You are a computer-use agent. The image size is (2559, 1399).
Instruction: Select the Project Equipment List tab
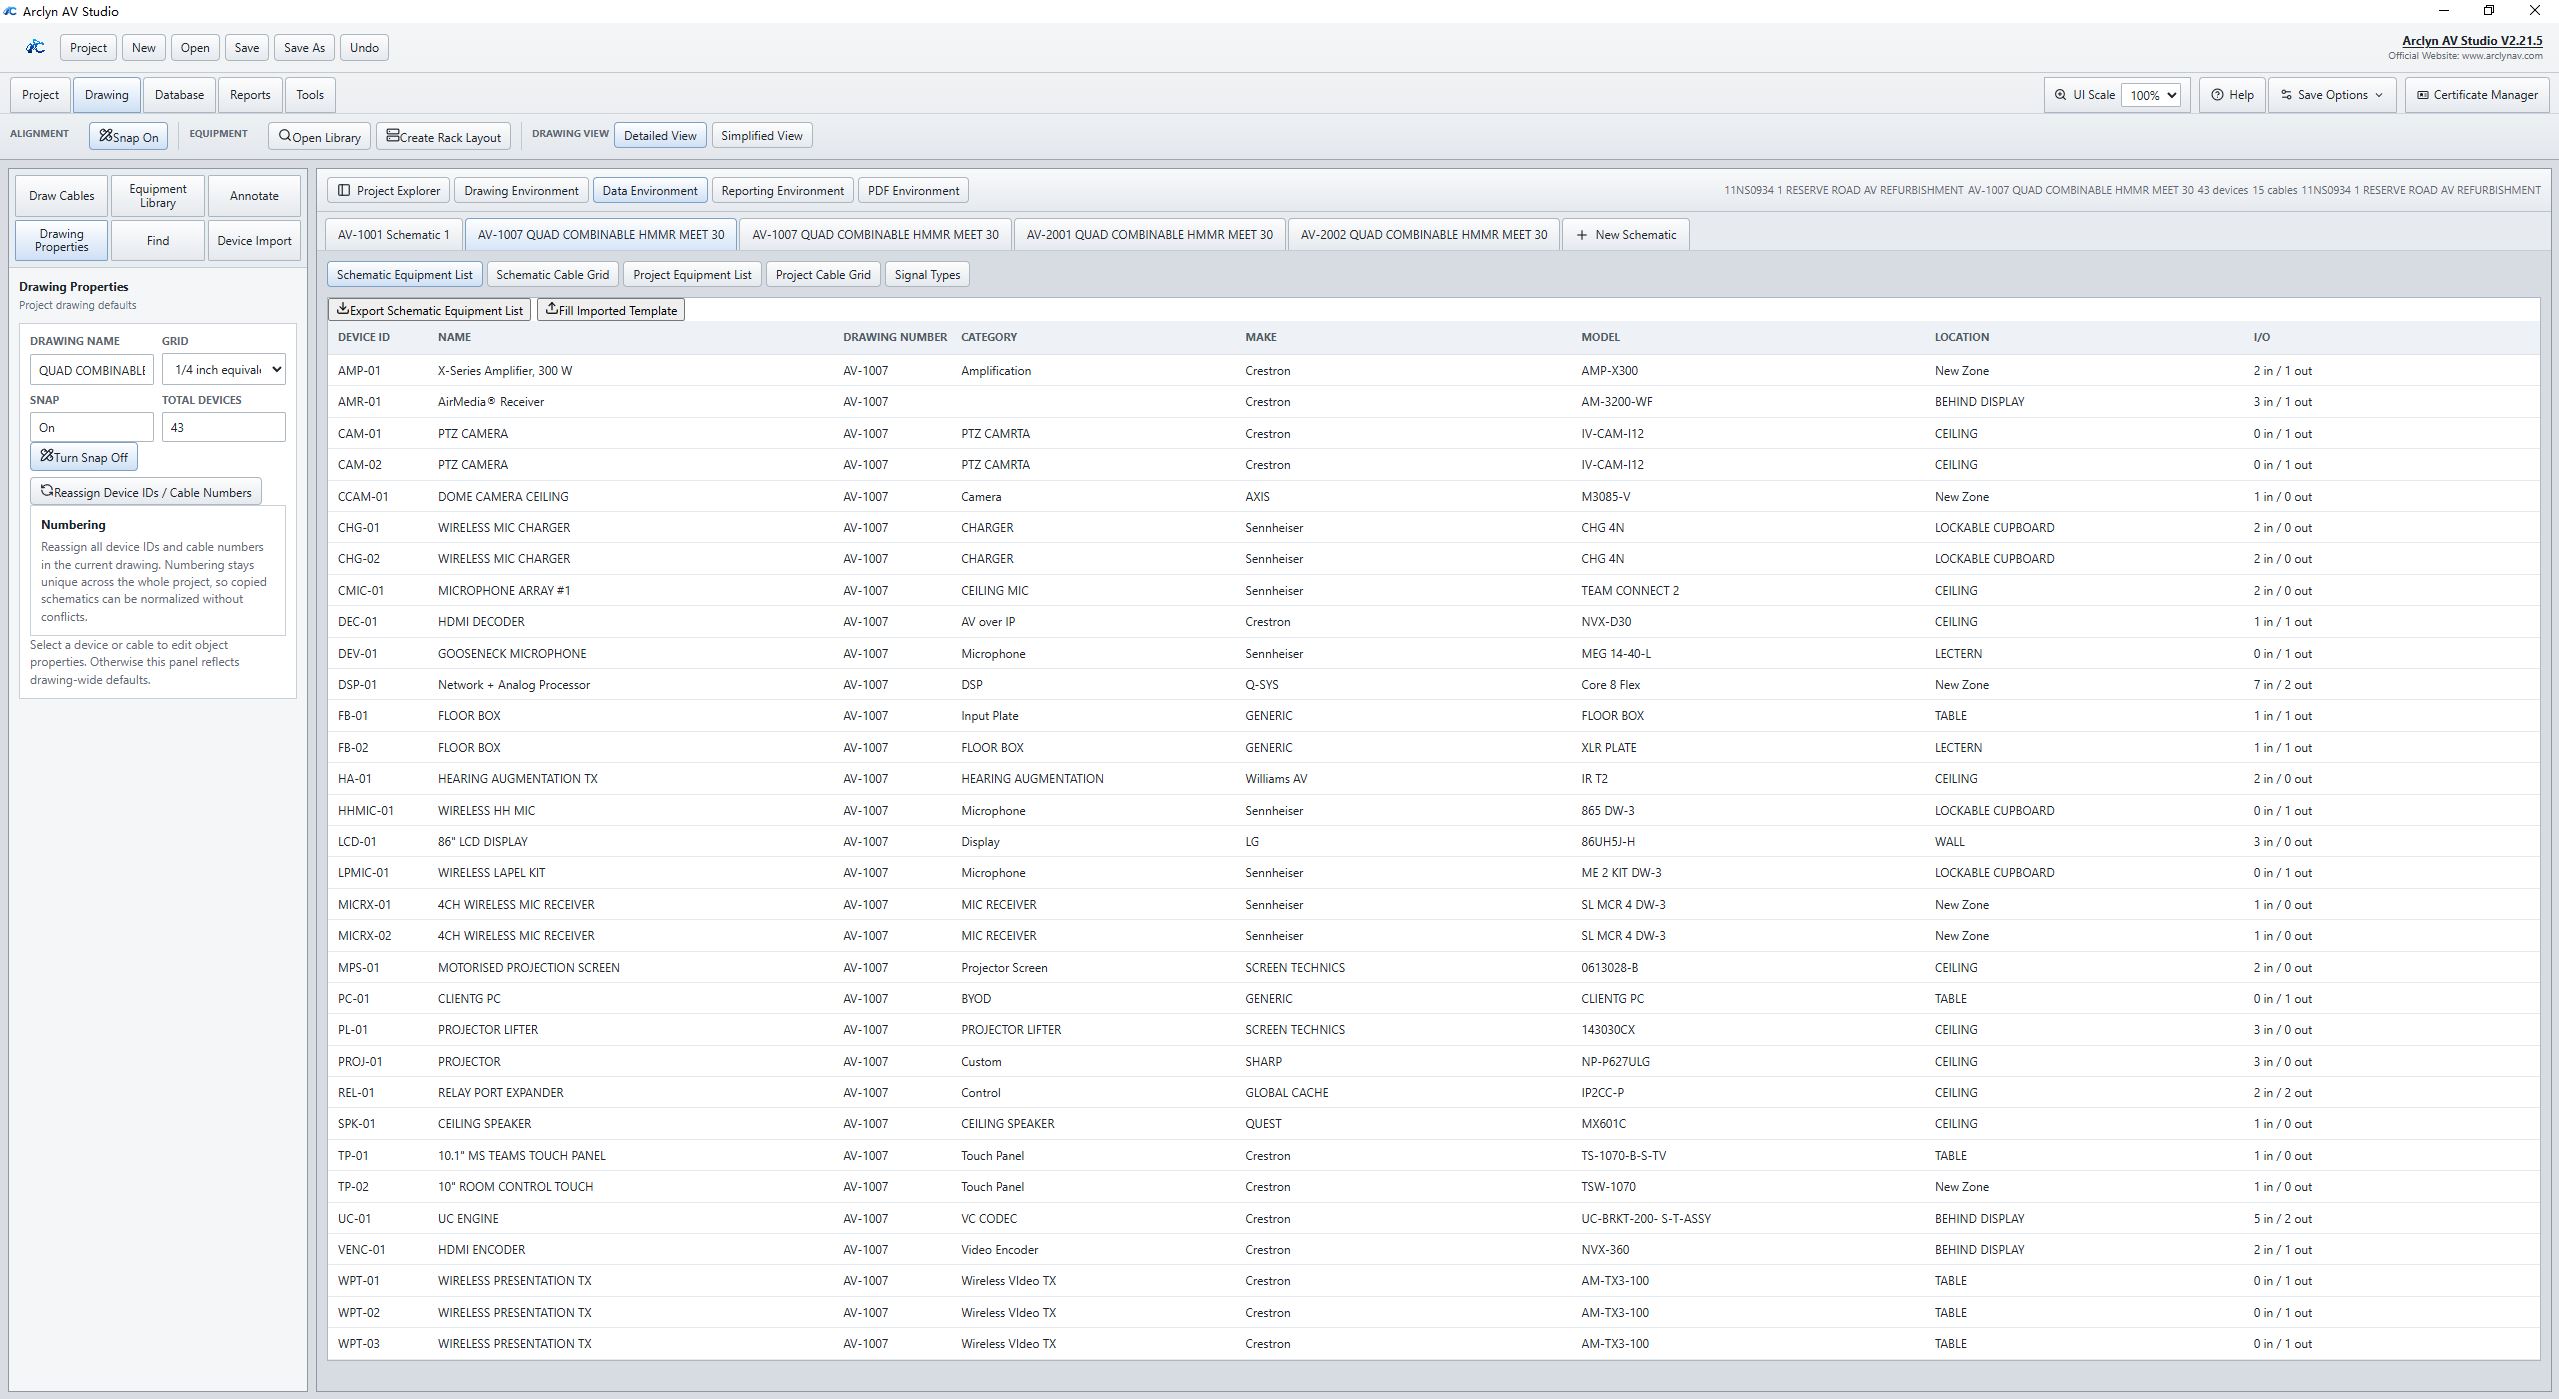coord(692,275)
